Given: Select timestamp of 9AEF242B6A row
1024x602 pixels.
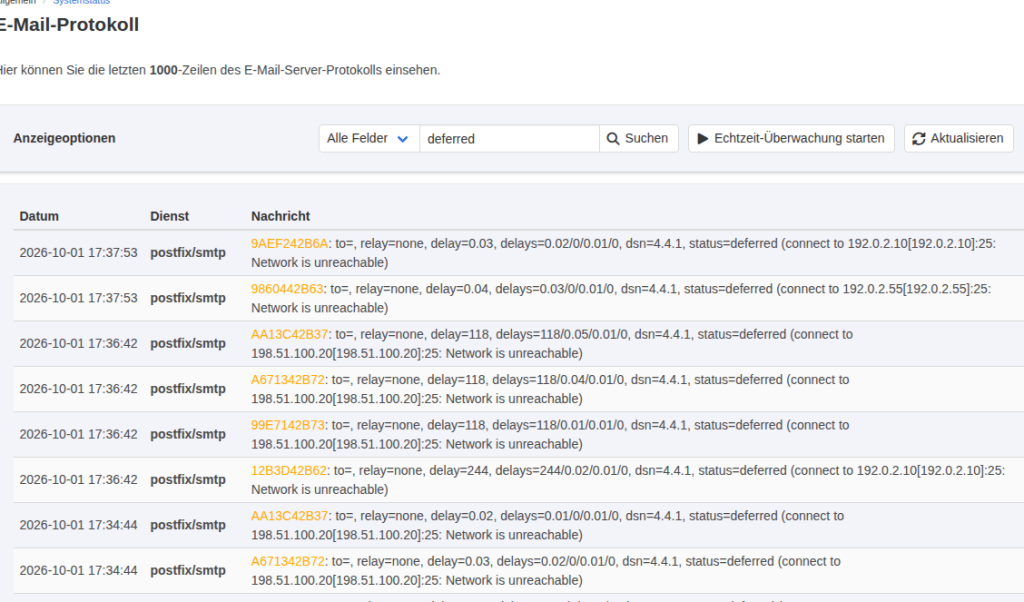Looking at the screenshot, I should pos(78,253).
